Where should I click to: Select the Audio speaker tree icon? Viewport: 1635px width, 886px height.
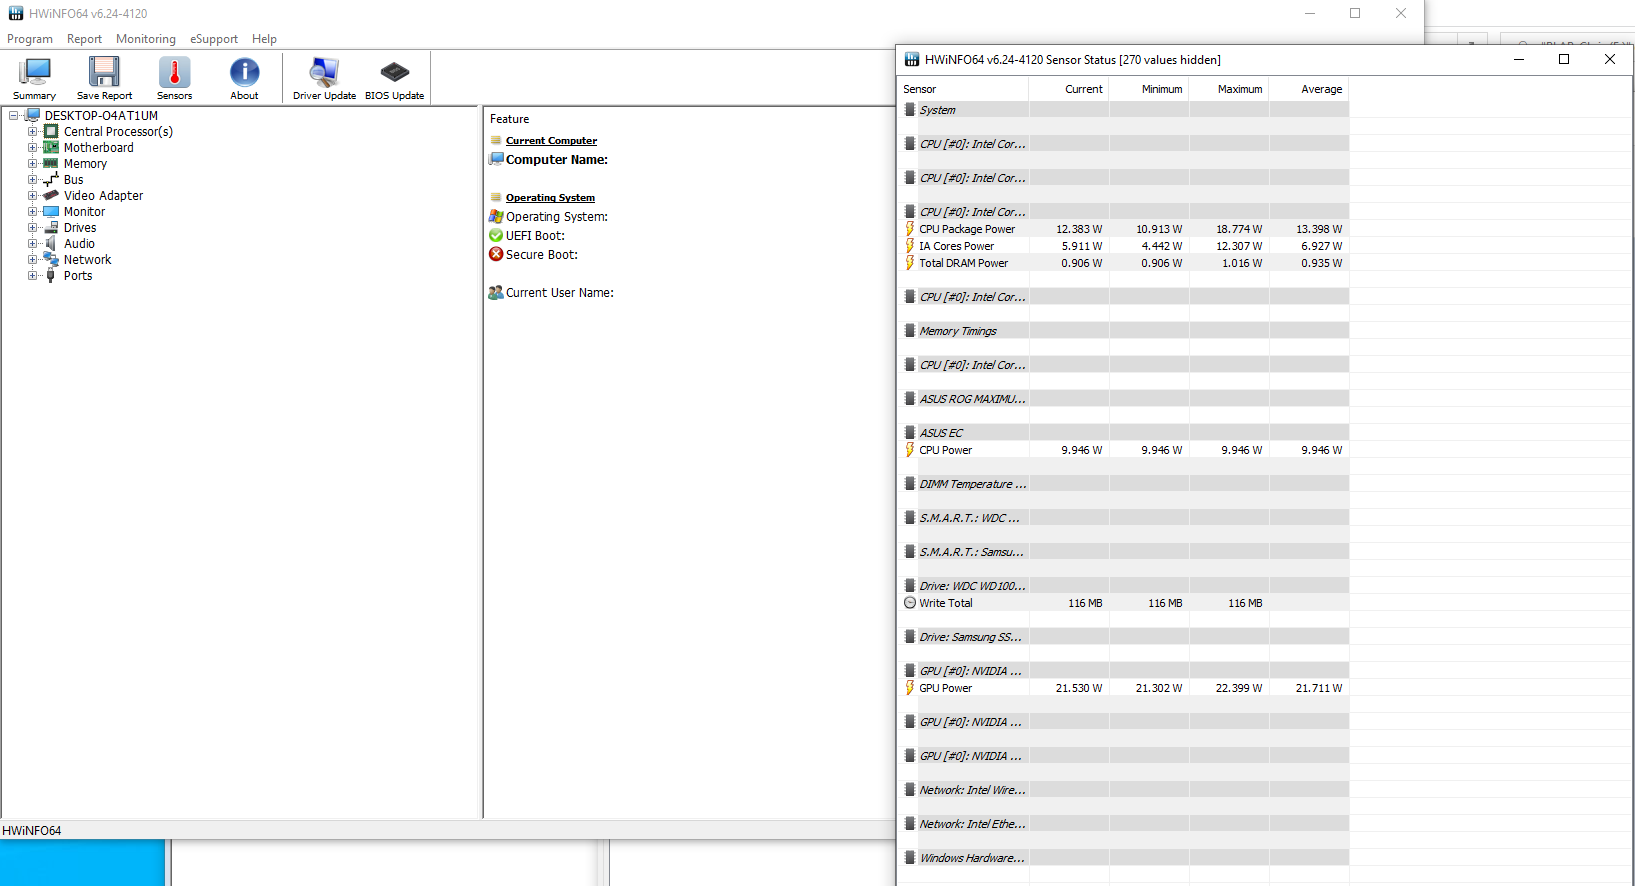pyautogui.click(x=51, y=243)
